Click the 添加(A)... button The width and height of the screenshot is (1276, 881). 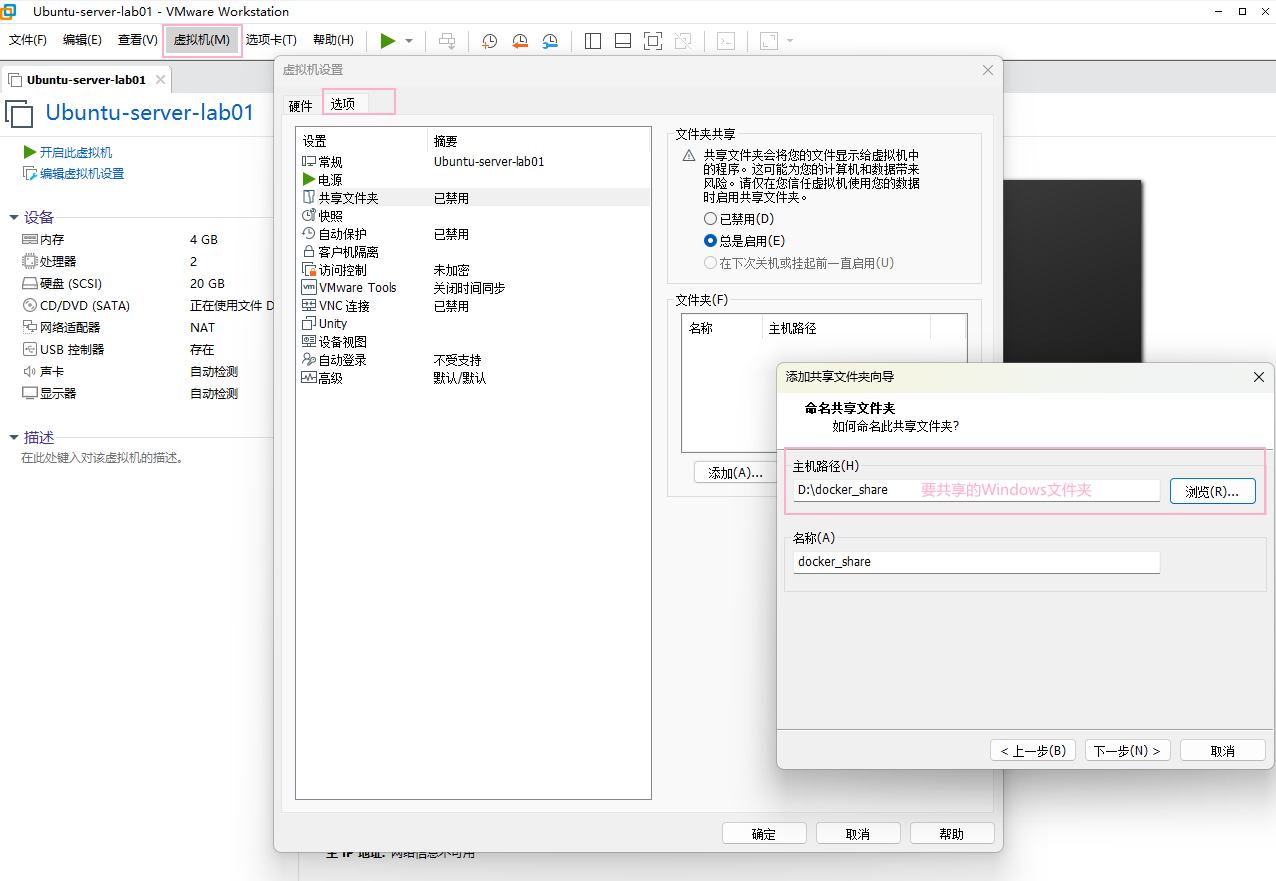[735, 472]
